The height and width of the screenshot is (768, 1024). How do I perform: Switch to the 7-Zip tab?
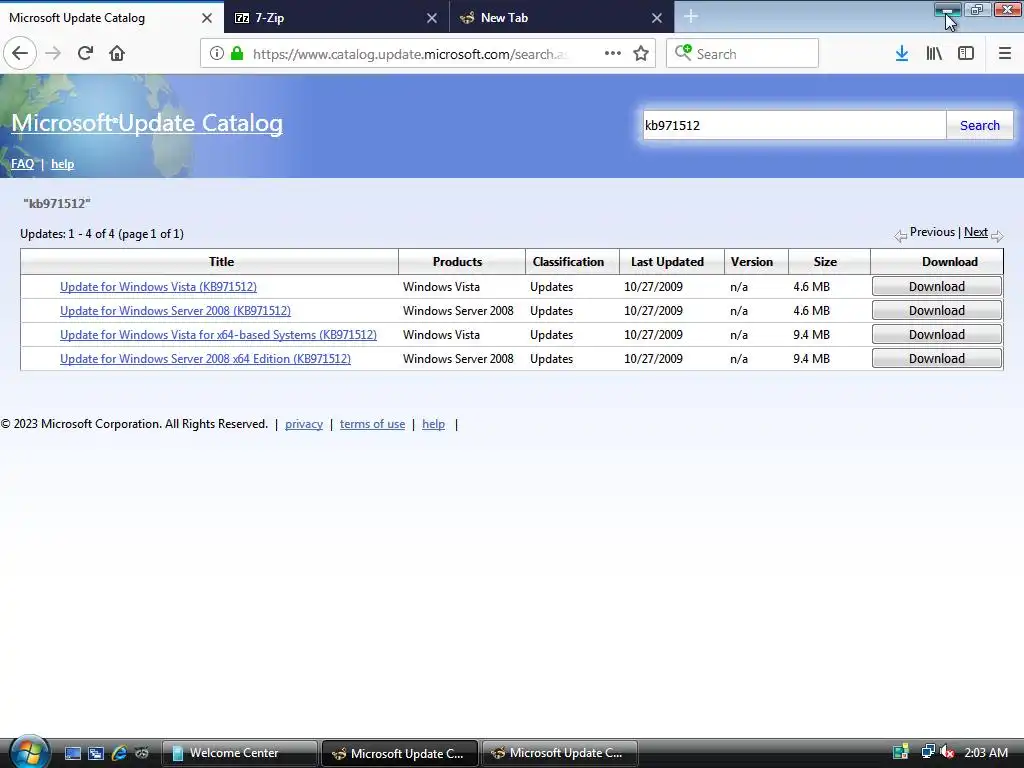point(336,18)
